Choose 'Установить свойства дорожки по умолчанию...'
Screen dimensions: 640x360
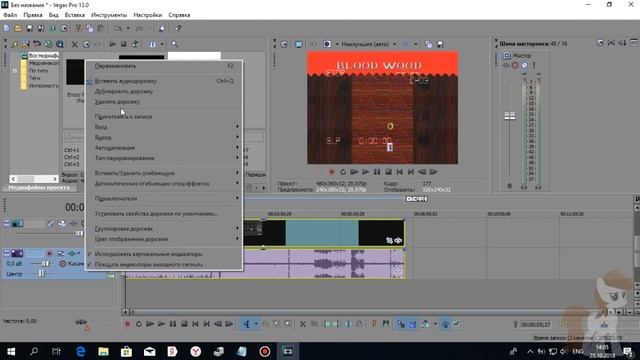point(165,213)
